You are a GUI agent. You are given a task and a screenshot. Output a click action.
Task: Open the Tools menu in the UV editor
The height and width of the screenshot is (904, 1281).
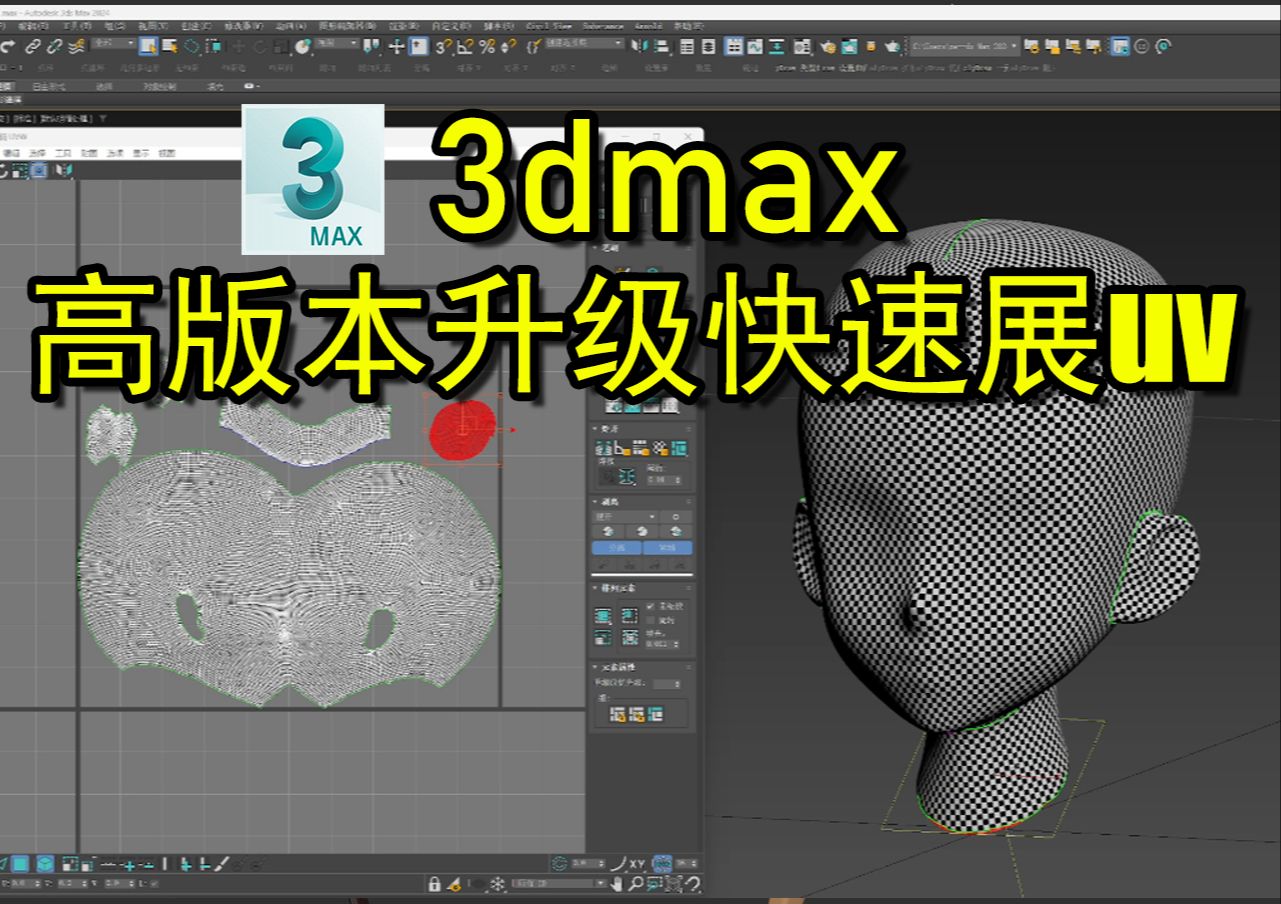point(63,153)
